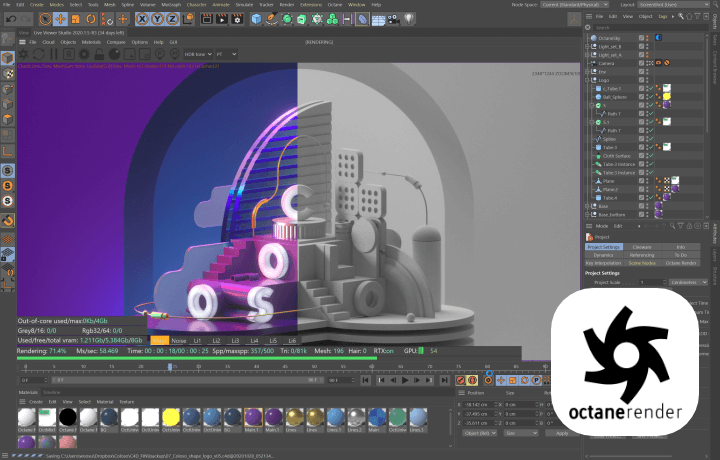Click Octane Live Viewer send scene icon

coord(23,54)
